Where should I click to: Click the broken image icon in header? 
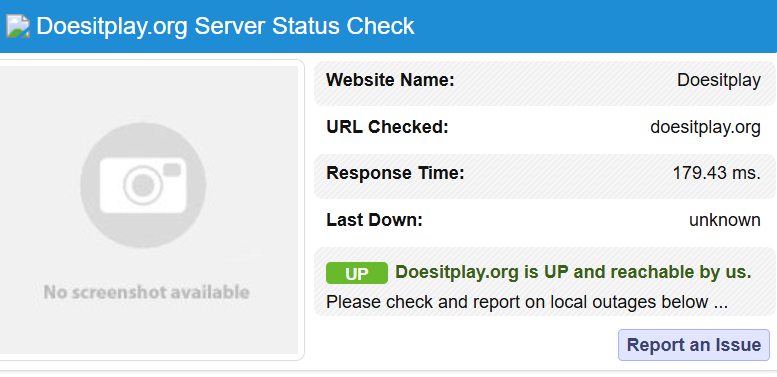click(x=18, y=26)
